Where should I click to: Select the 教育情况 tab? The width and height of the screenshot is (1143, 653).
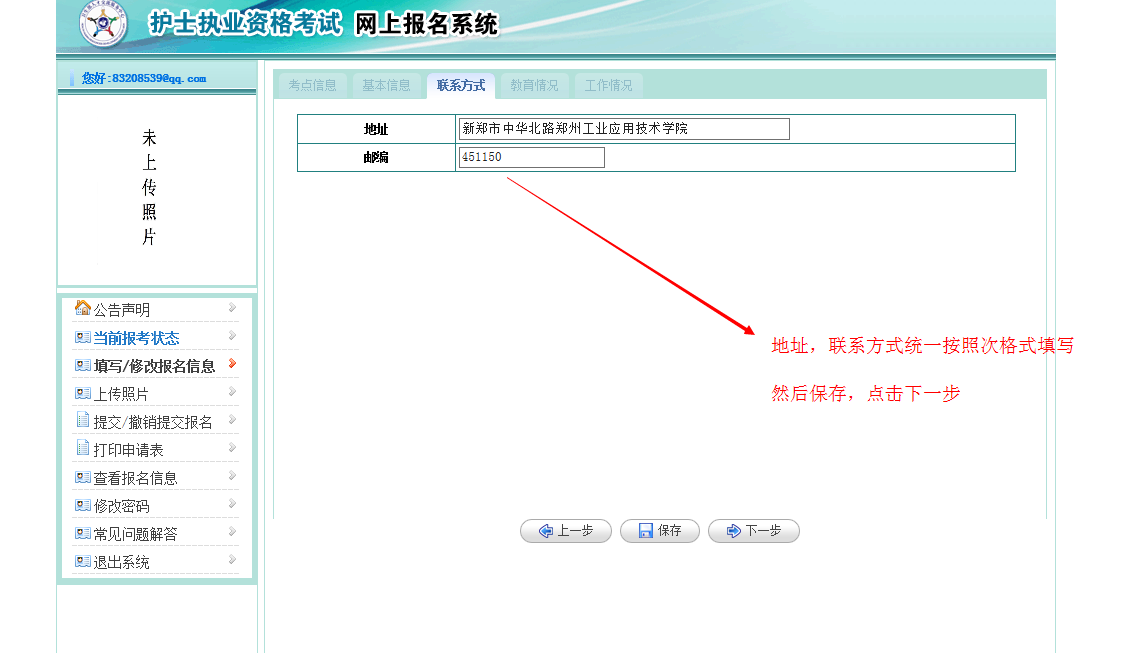click(534, 86)
